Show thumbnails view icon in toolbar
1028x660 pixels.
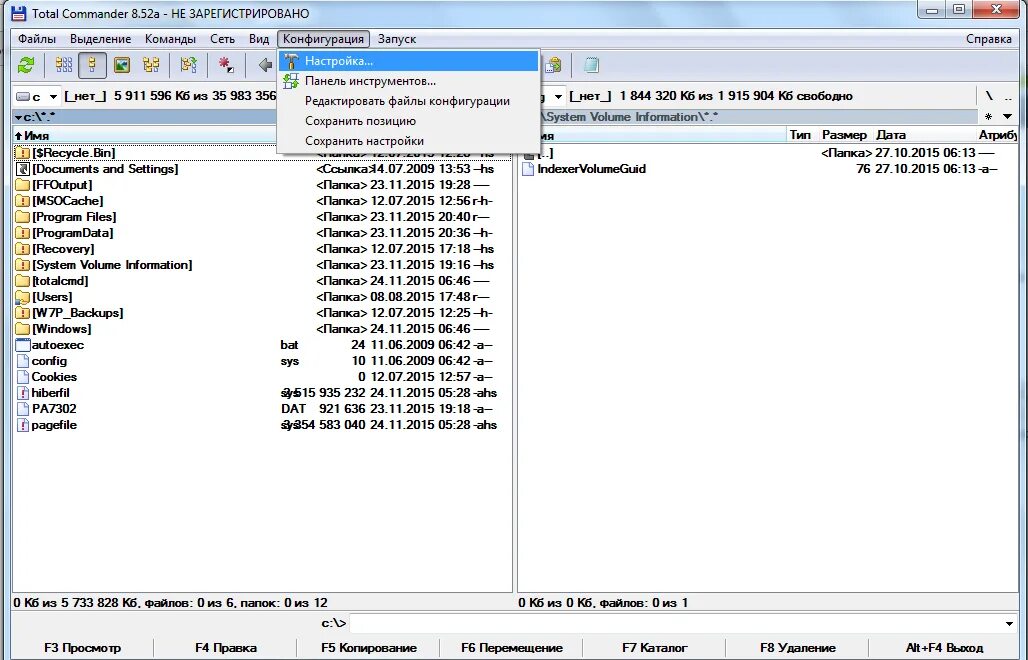point(122,65)
